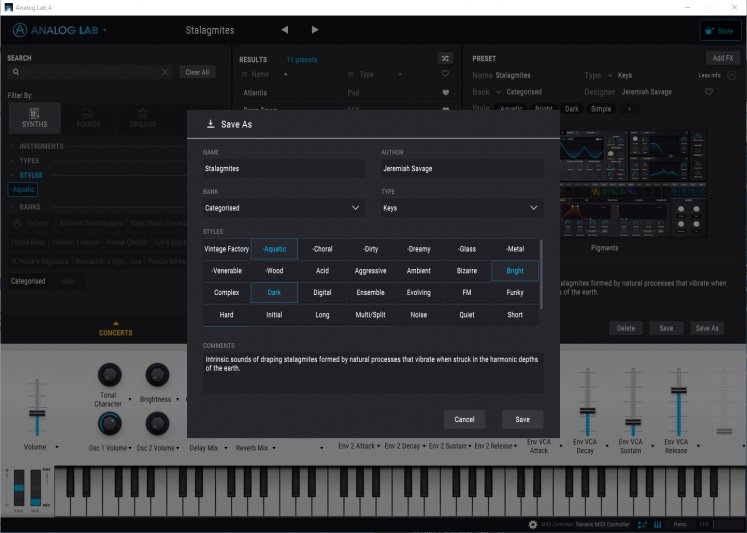Click the Arturia Analog Lab logo icon
Image resolution: width=747 pixels, height=533 pixels.
tap(20, 30)
